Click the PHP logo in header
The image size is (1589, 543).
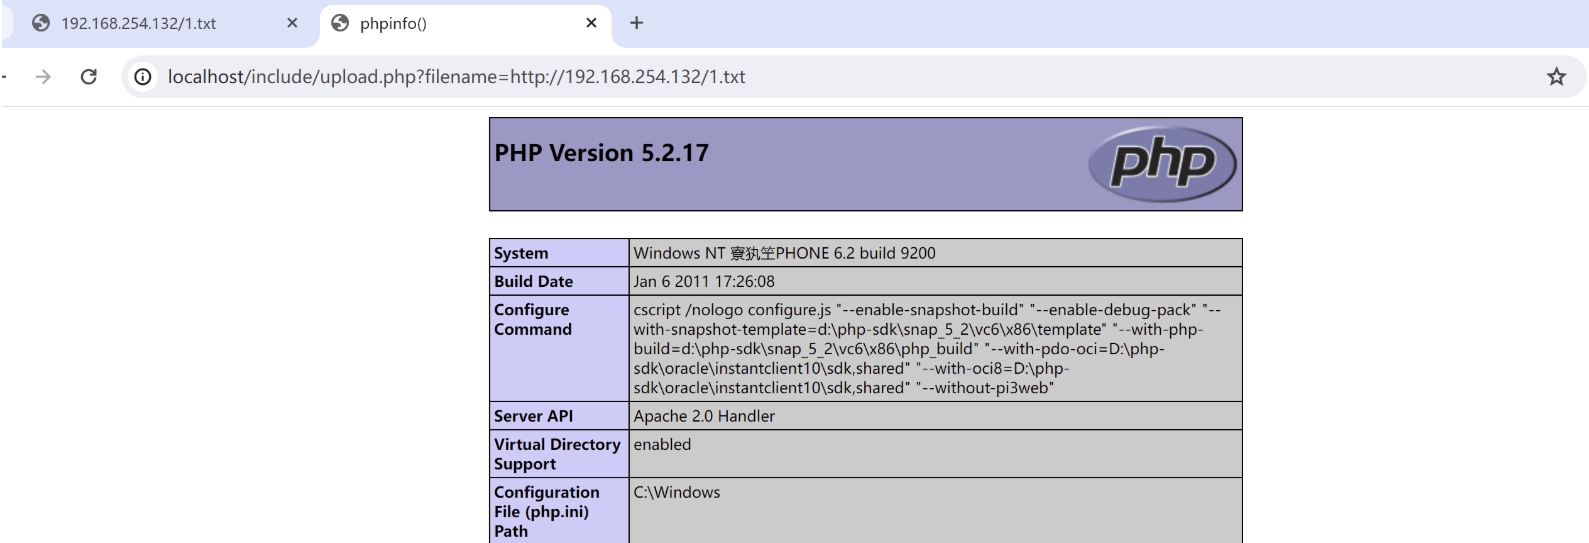1162,163
